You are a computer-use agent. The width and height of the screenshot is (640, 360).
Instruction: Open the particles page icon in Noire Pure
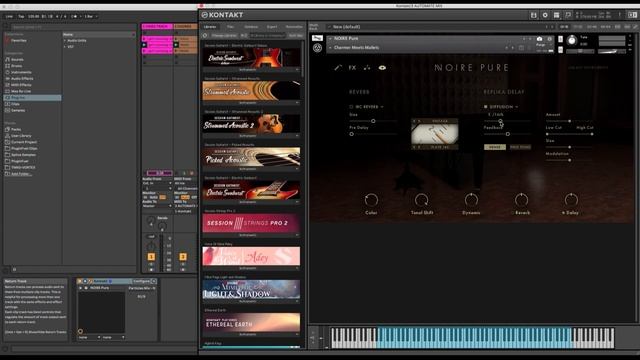[367, 68]
